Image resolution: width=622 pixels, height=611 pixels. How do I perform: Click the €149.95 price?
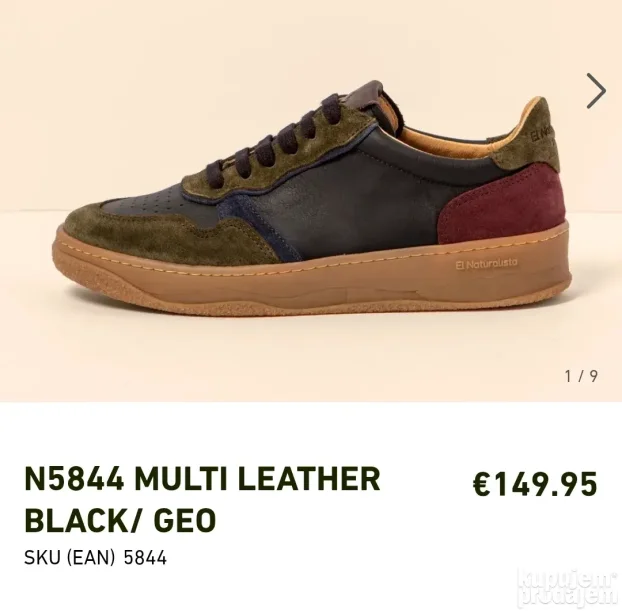535,484
